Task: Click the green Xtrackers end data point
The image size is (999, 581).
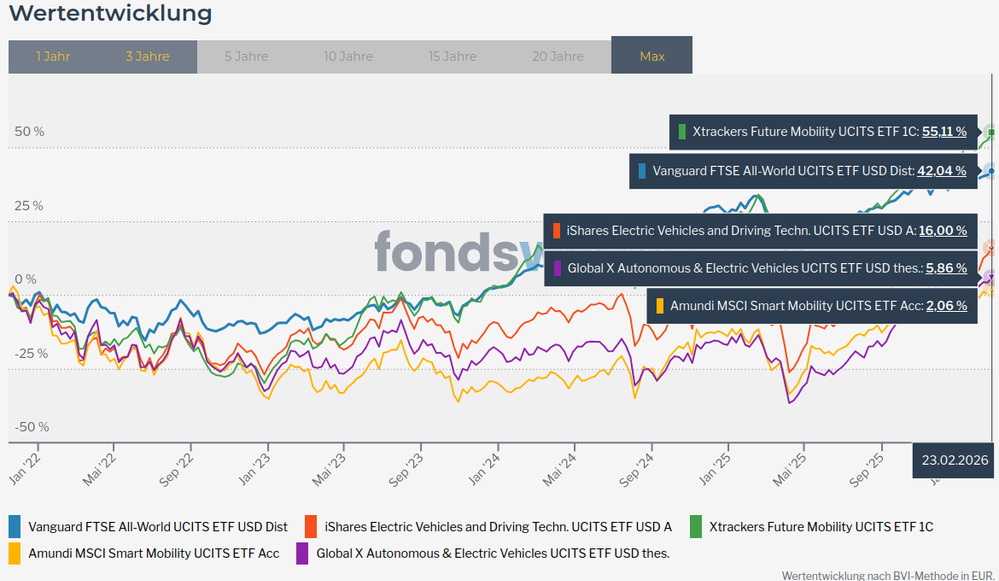Action: pos(991,133)
